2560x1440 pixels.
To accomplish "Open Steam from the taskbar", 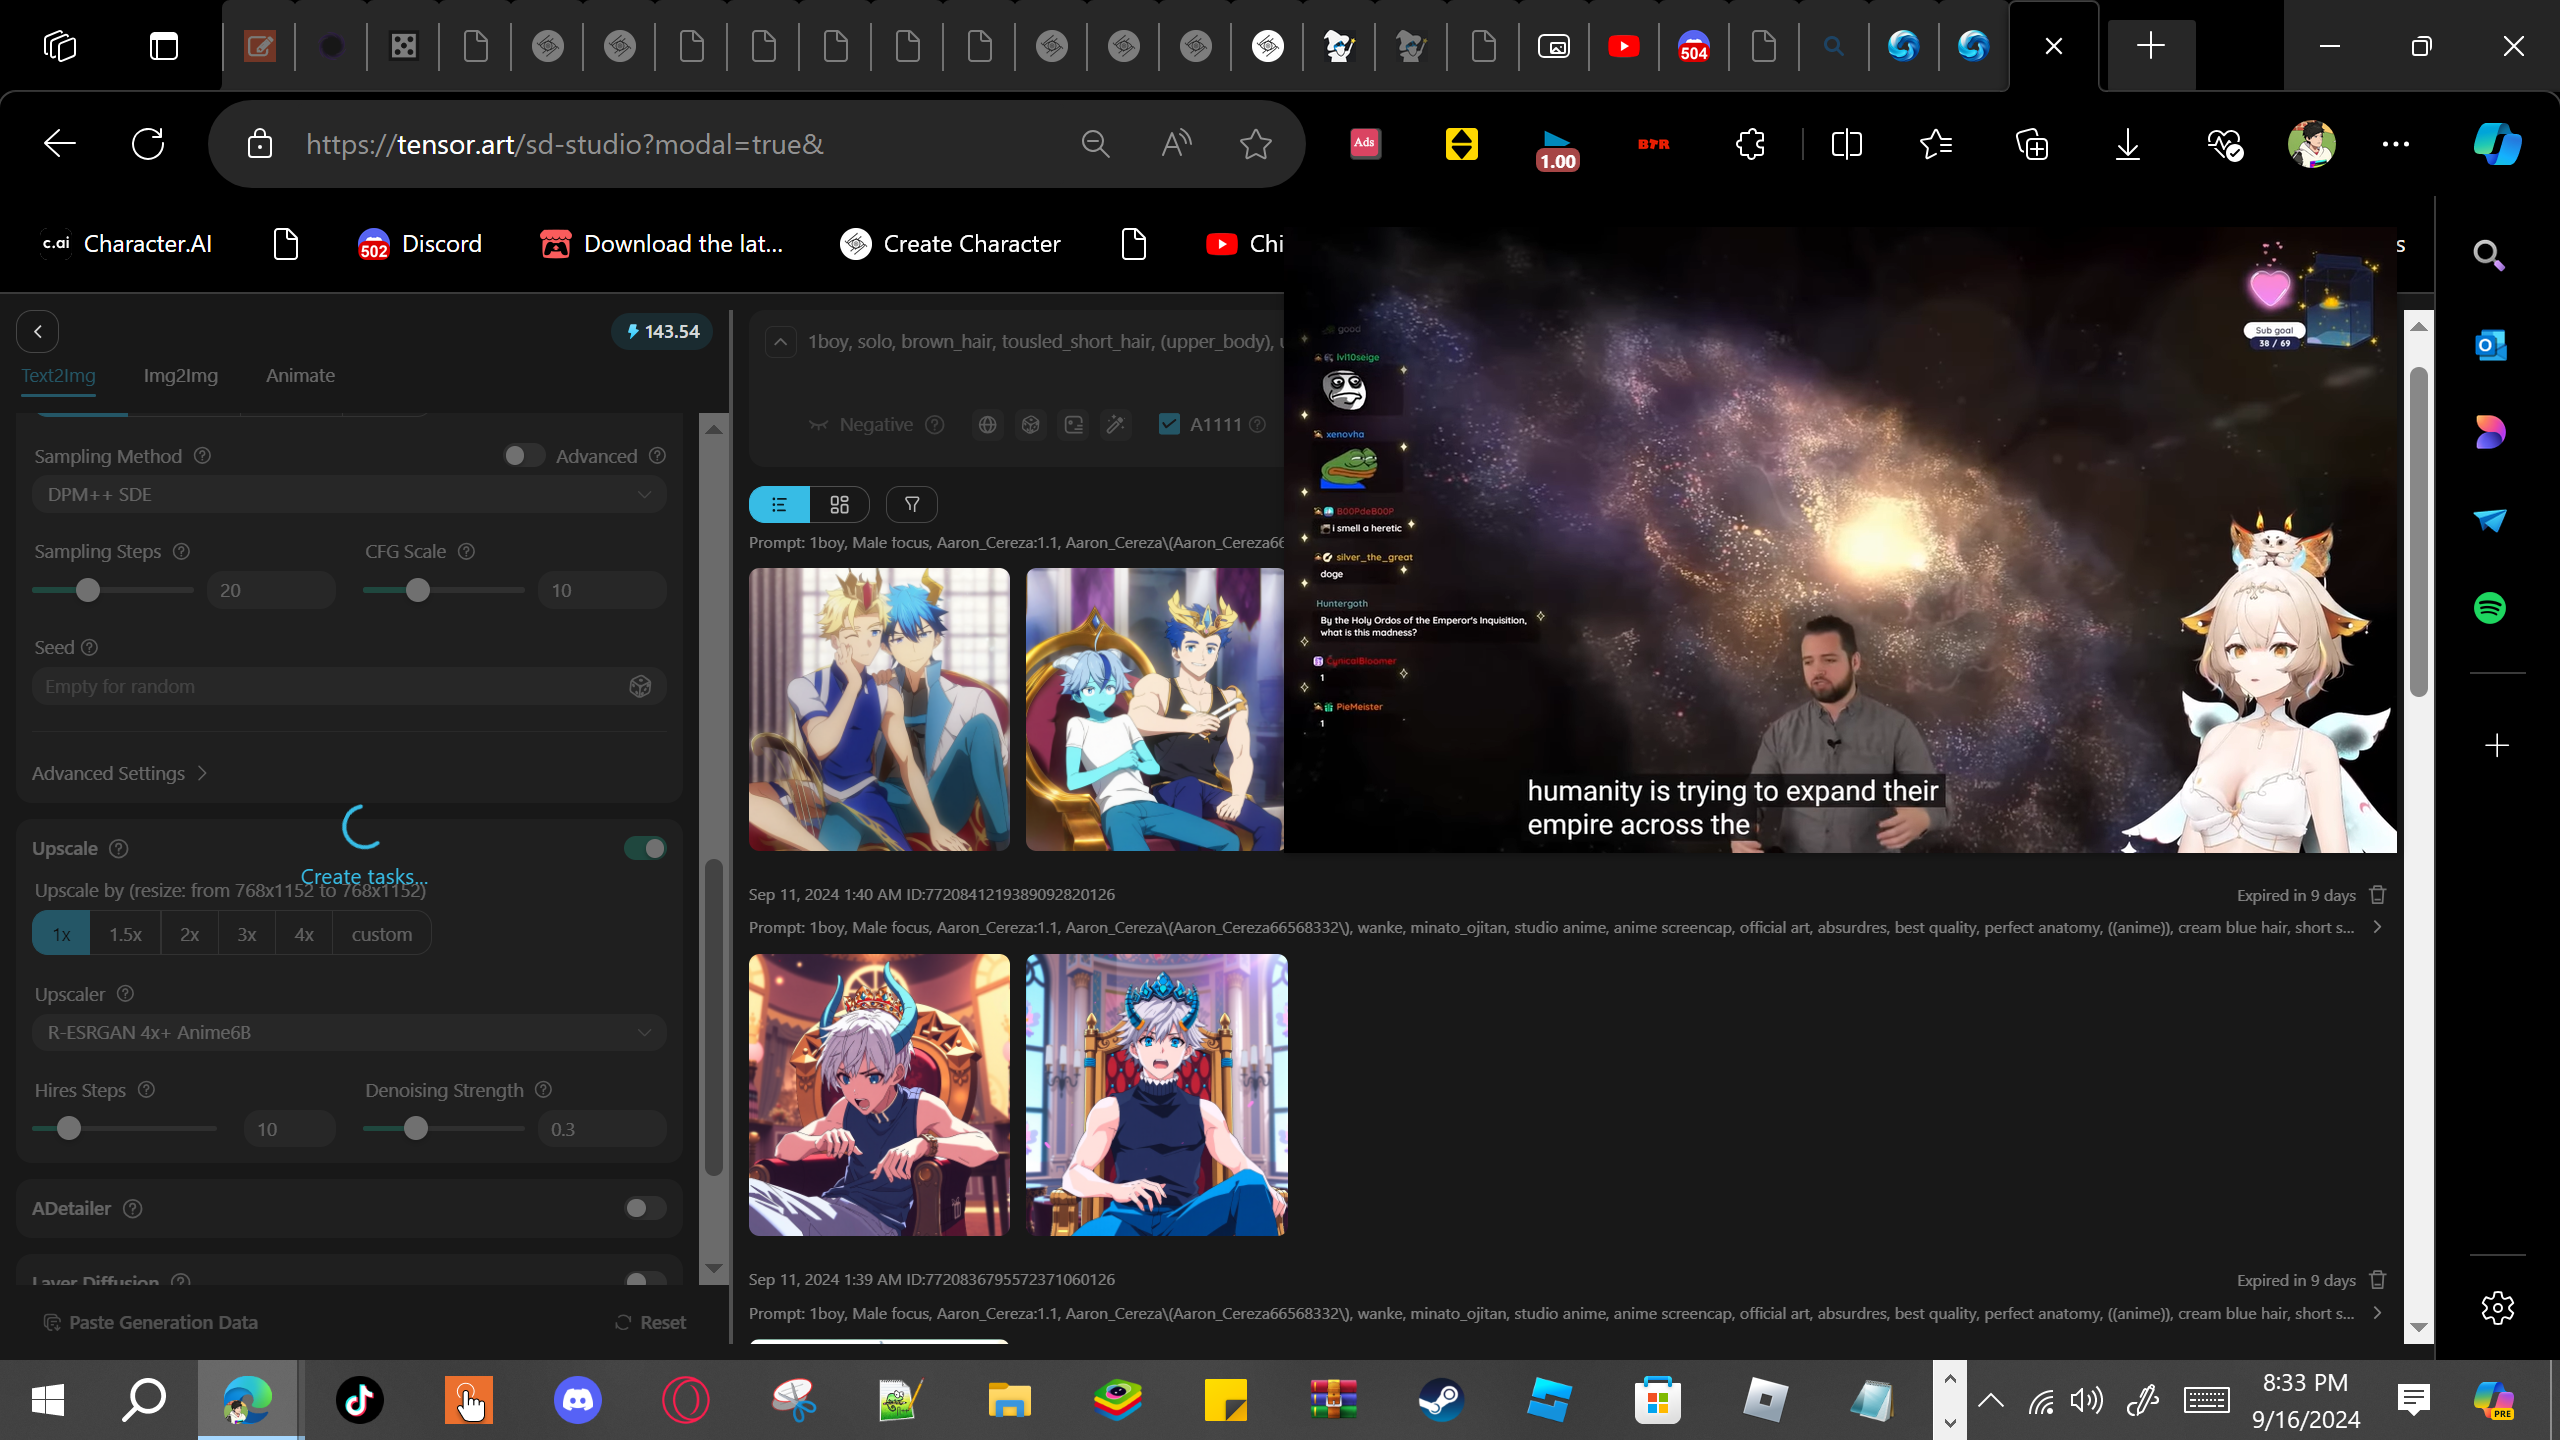I will click(x=1442, y=1400).
